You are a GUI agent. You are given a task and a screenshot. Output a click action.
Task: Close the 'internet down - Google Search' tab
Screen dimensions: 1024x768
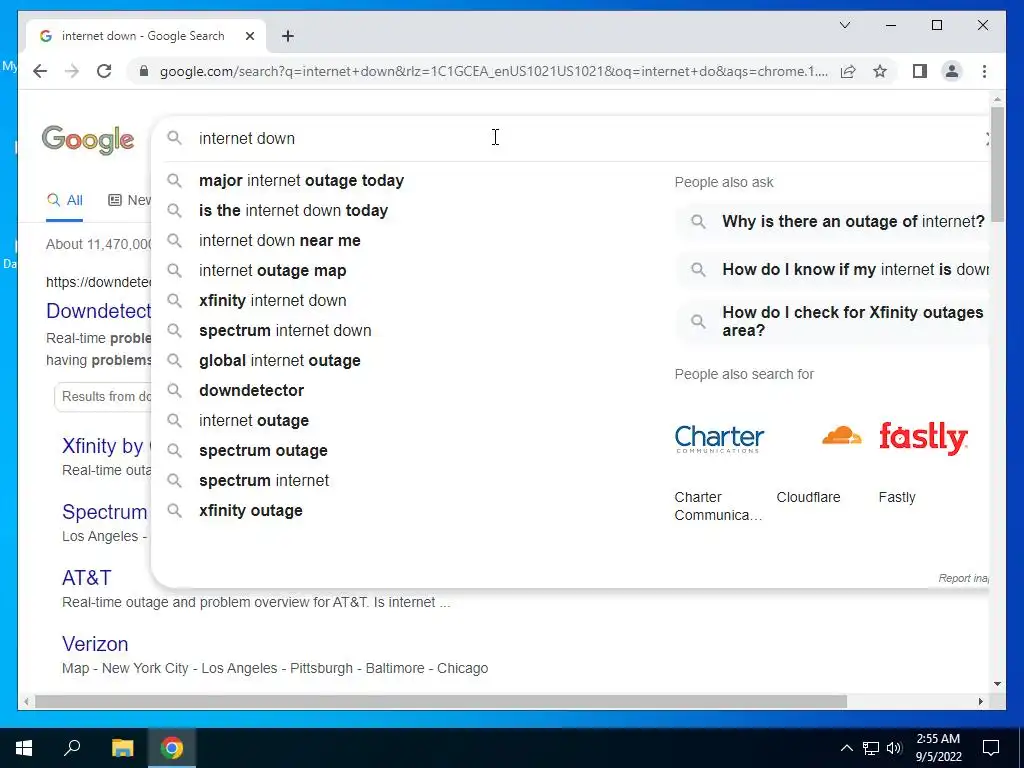coord(249,36)
